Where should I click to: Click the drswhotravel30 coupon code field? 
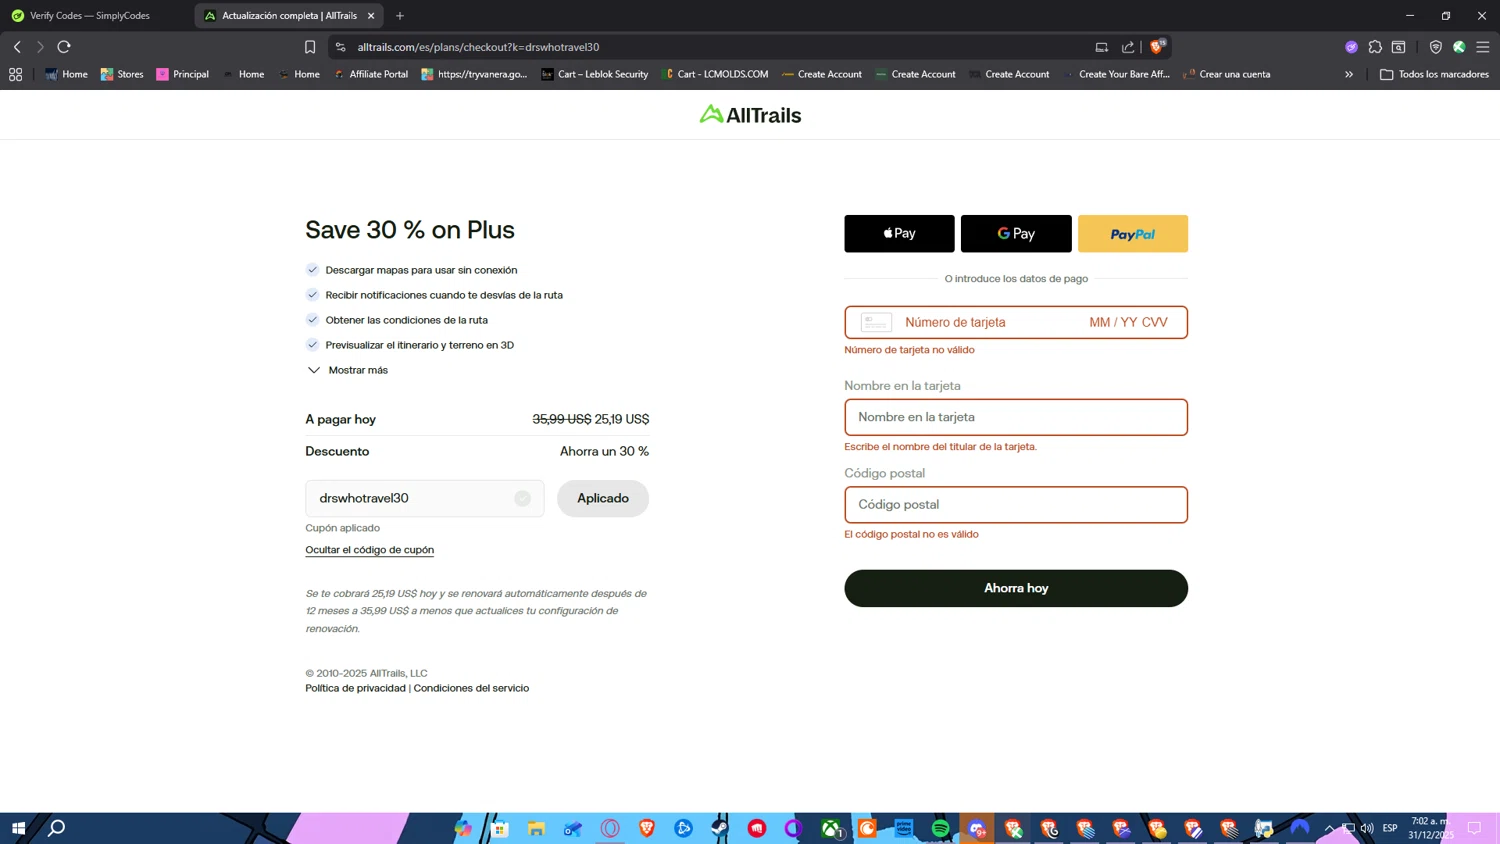[424, 498]
